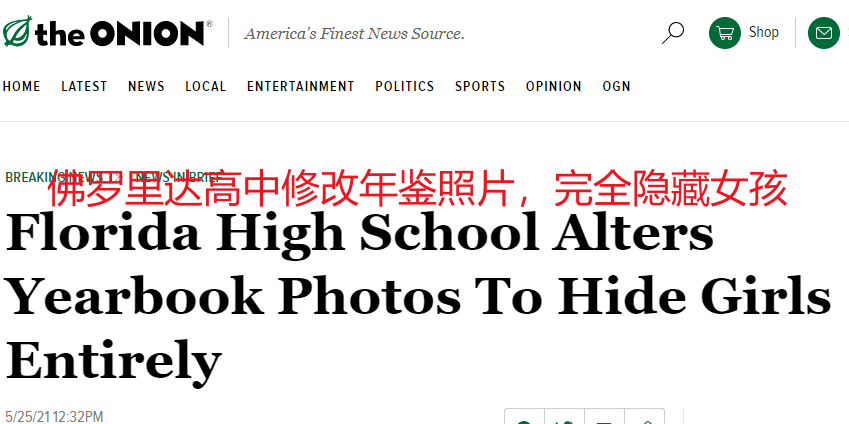The image size is (849, 424).
Task: Click the Breaking News breadcrumb link
Action: [x=54, y=177]
